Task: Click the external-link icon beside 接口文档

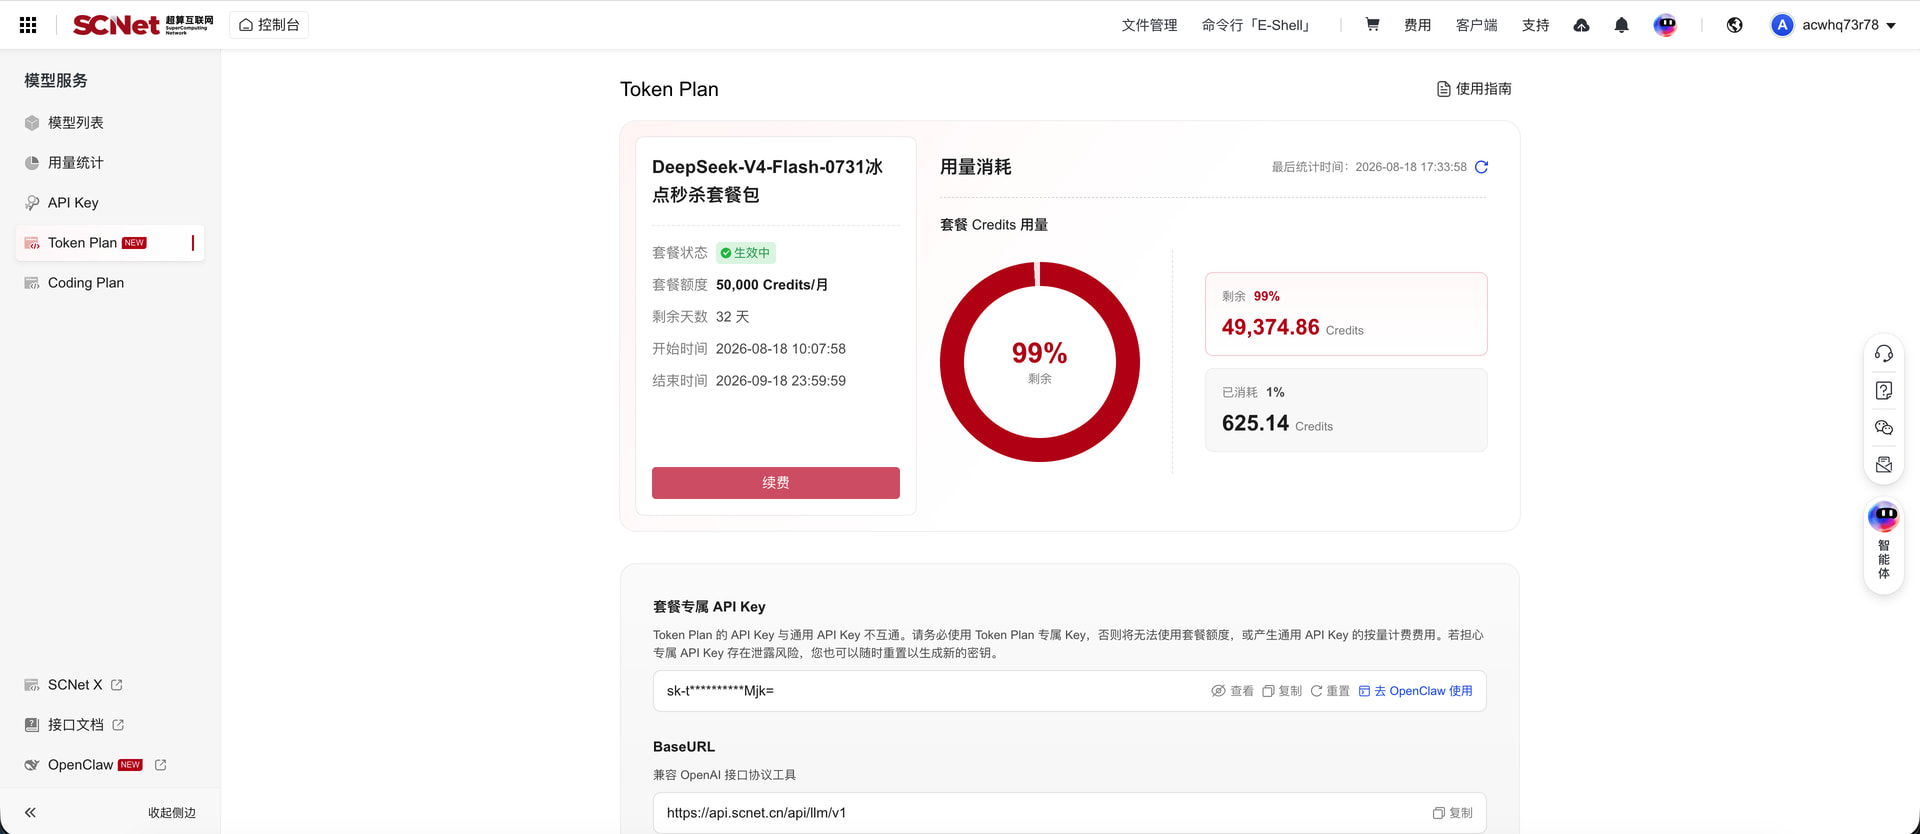Action: click(x=118, y=725)
